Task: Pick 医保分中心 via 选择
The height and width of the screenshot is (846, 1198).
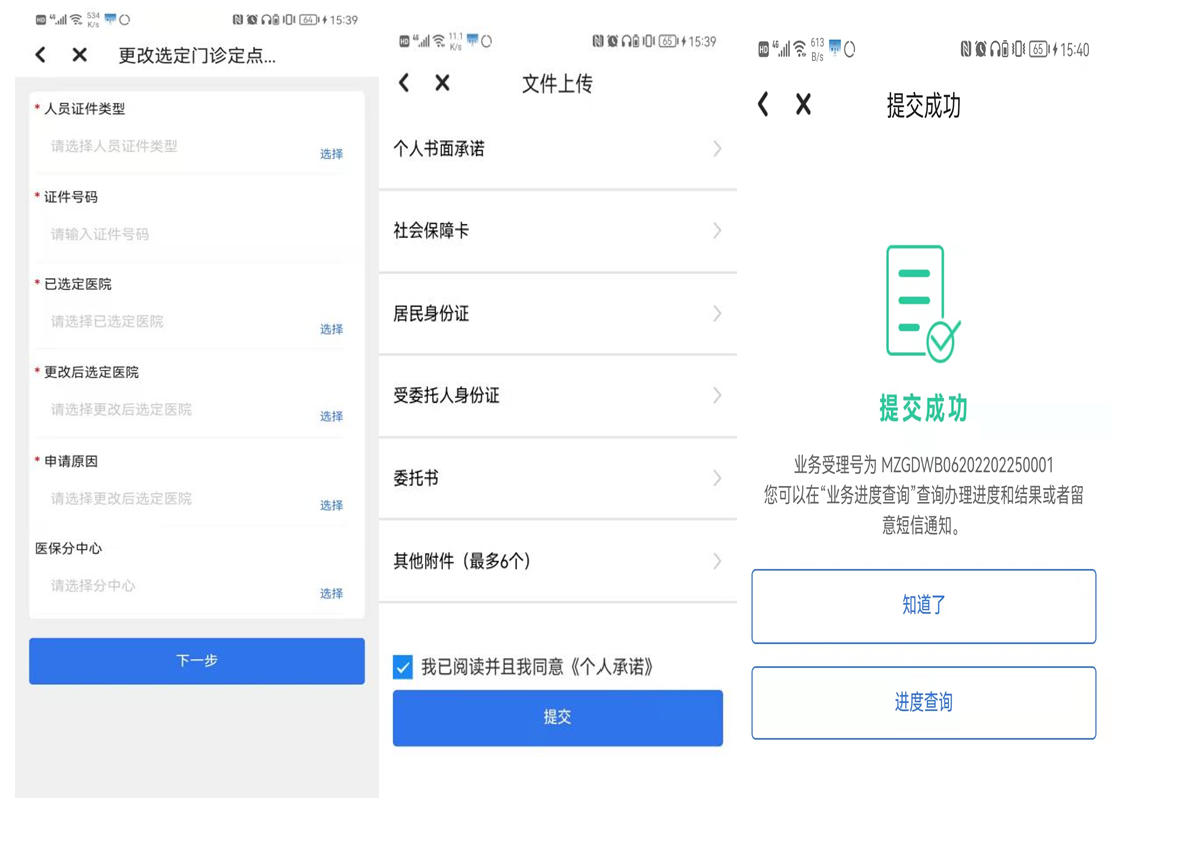Action: (331, 593)
